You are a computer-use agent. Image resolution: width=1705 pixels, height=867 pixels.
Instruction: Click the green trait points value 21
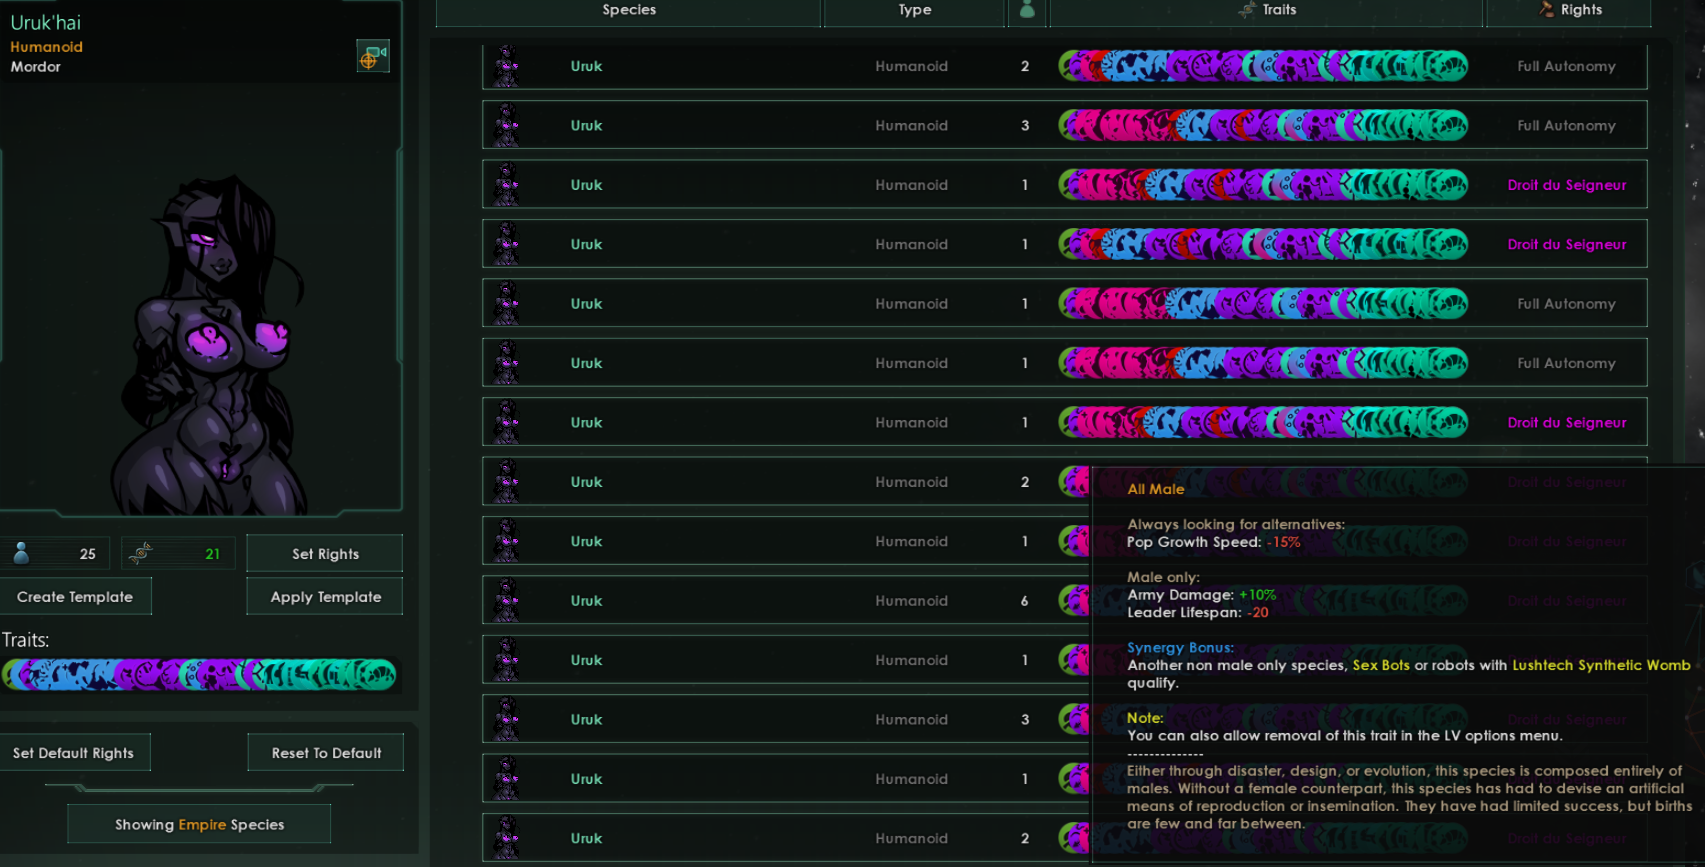[212, 554]
